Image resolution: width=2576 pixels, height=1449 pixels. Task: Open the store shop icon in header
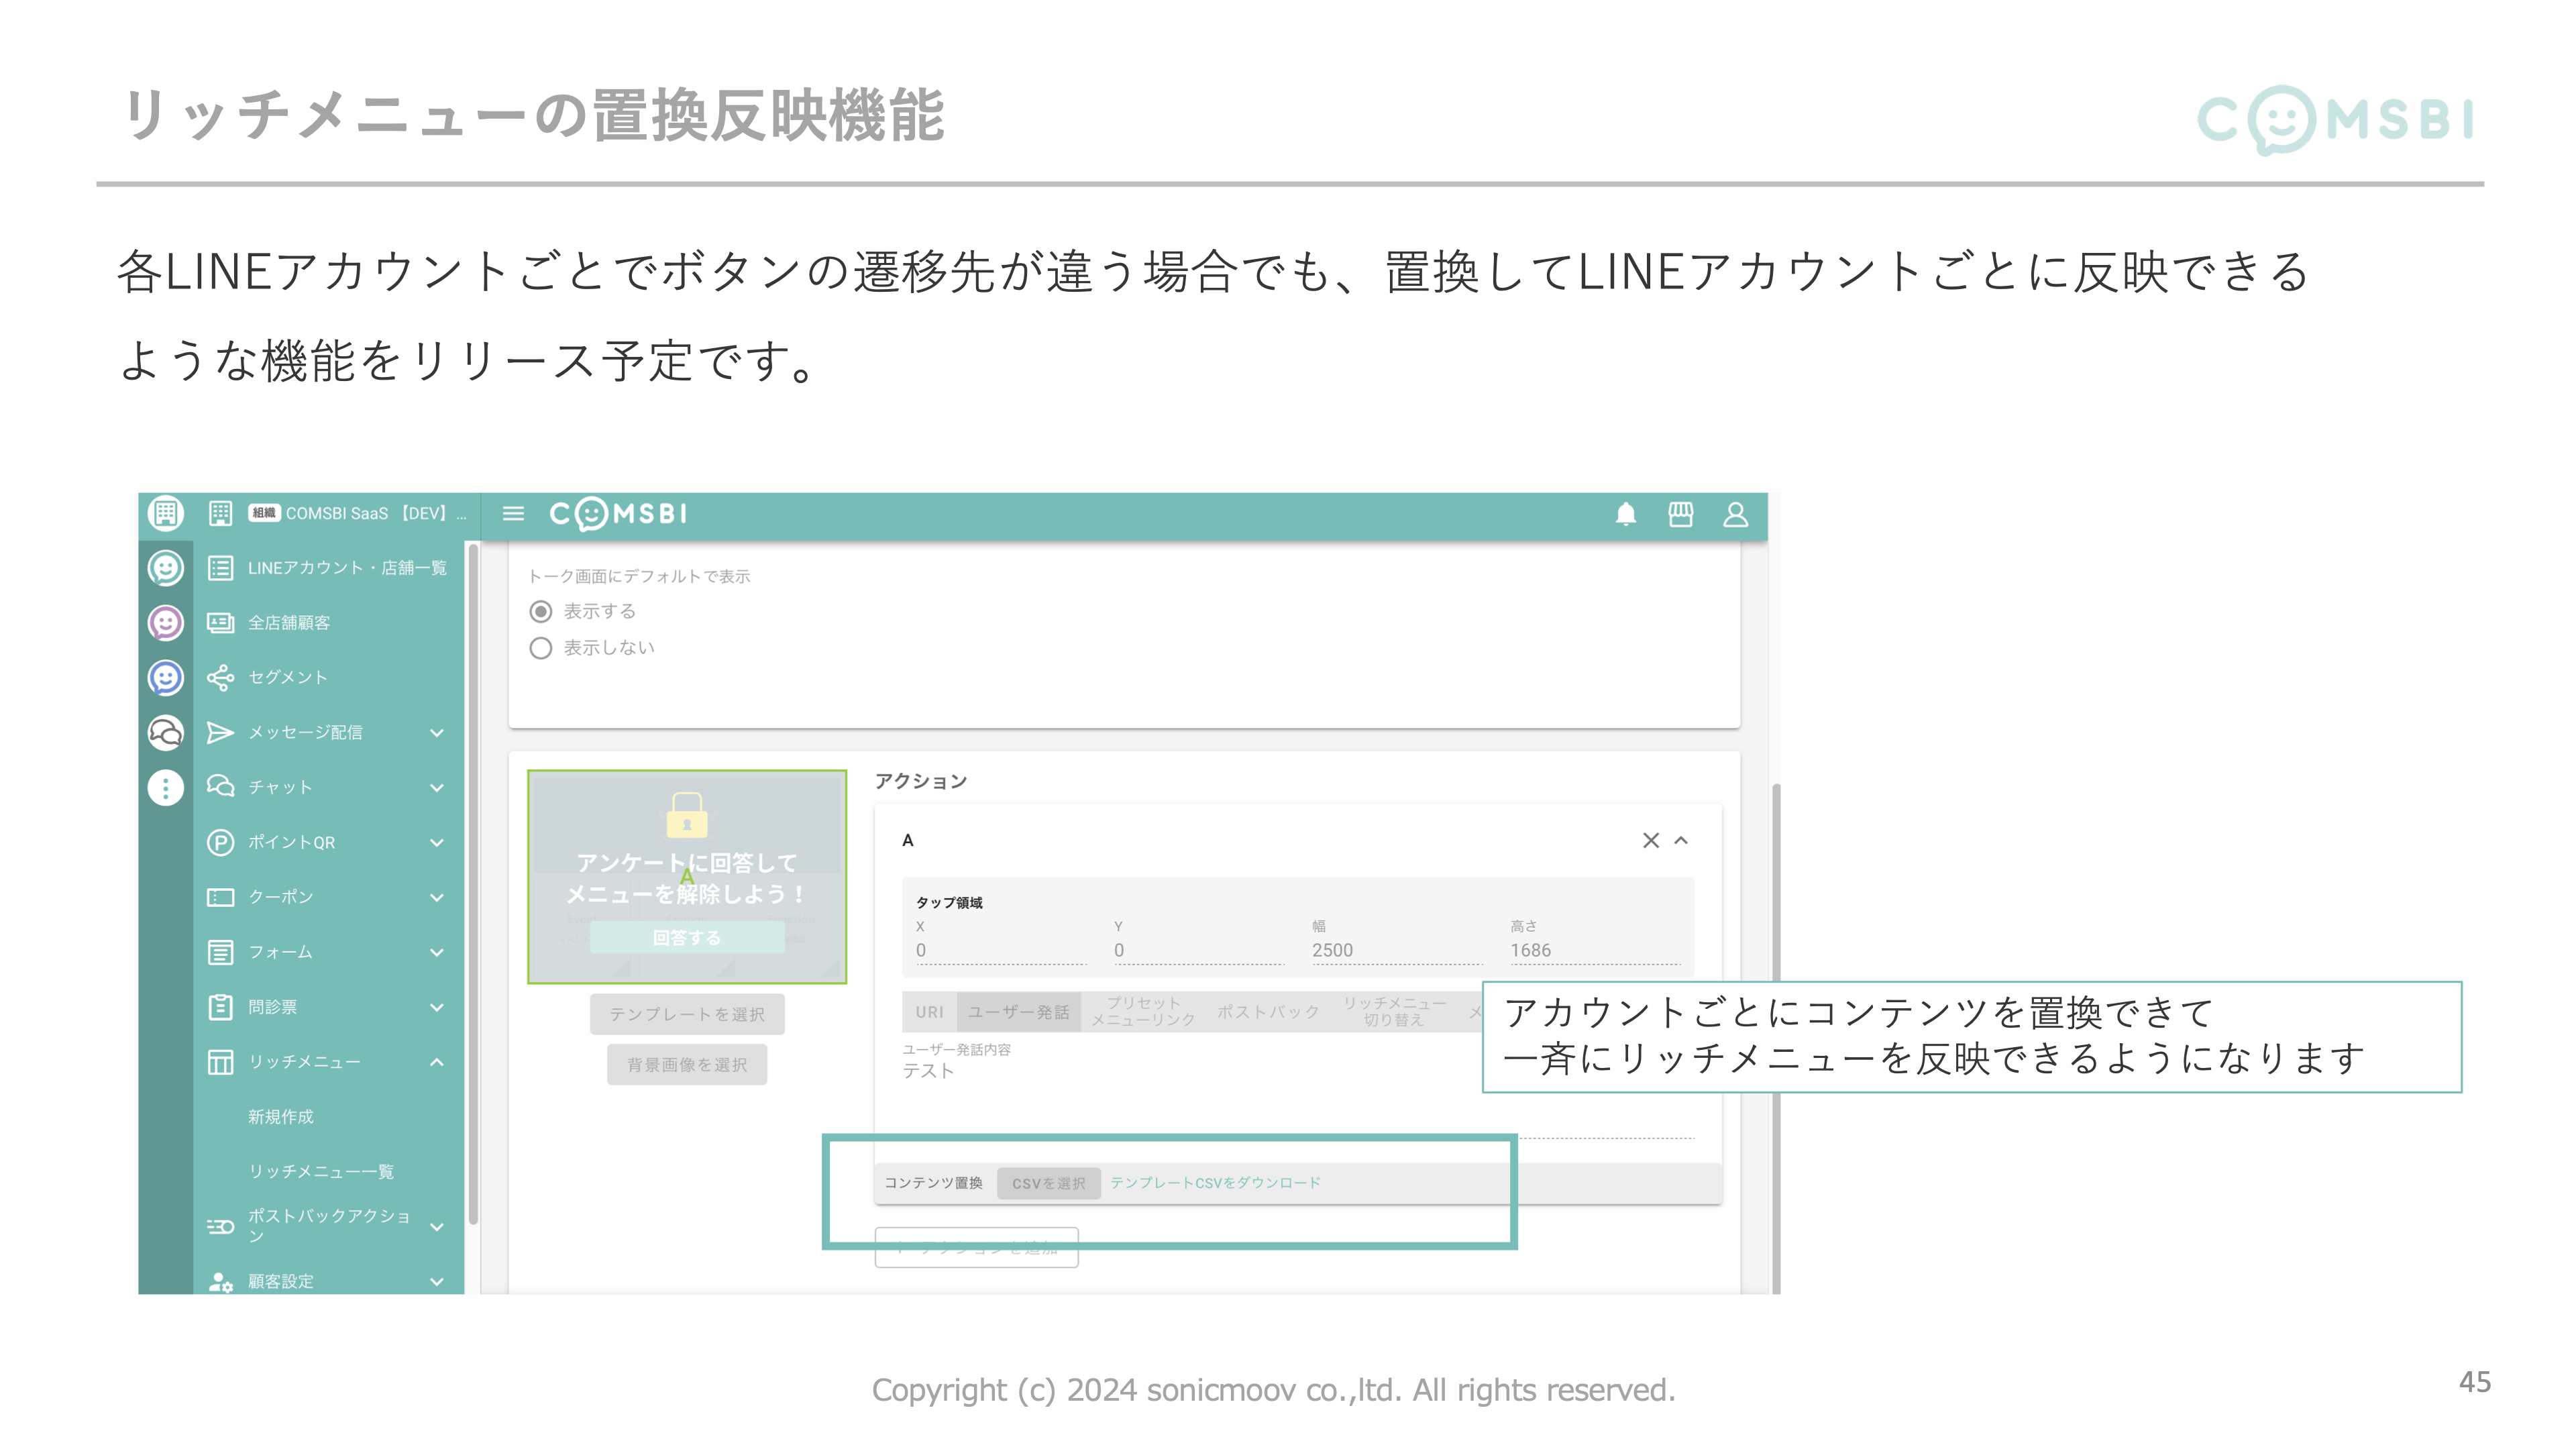[1681, 514]
